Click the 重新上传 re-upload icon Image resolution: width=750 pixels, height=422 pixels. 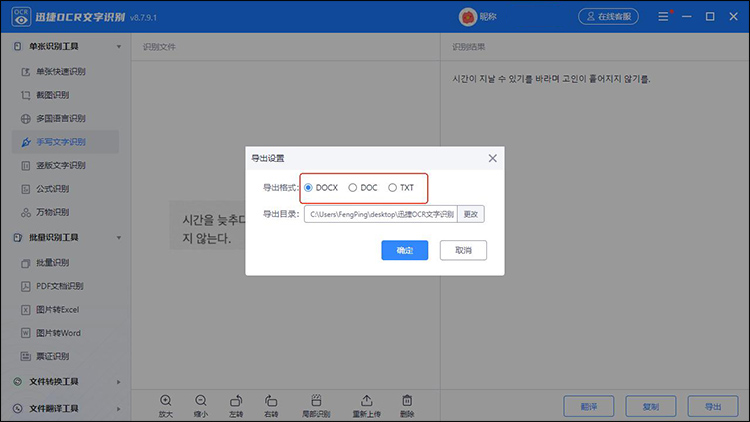366,400
